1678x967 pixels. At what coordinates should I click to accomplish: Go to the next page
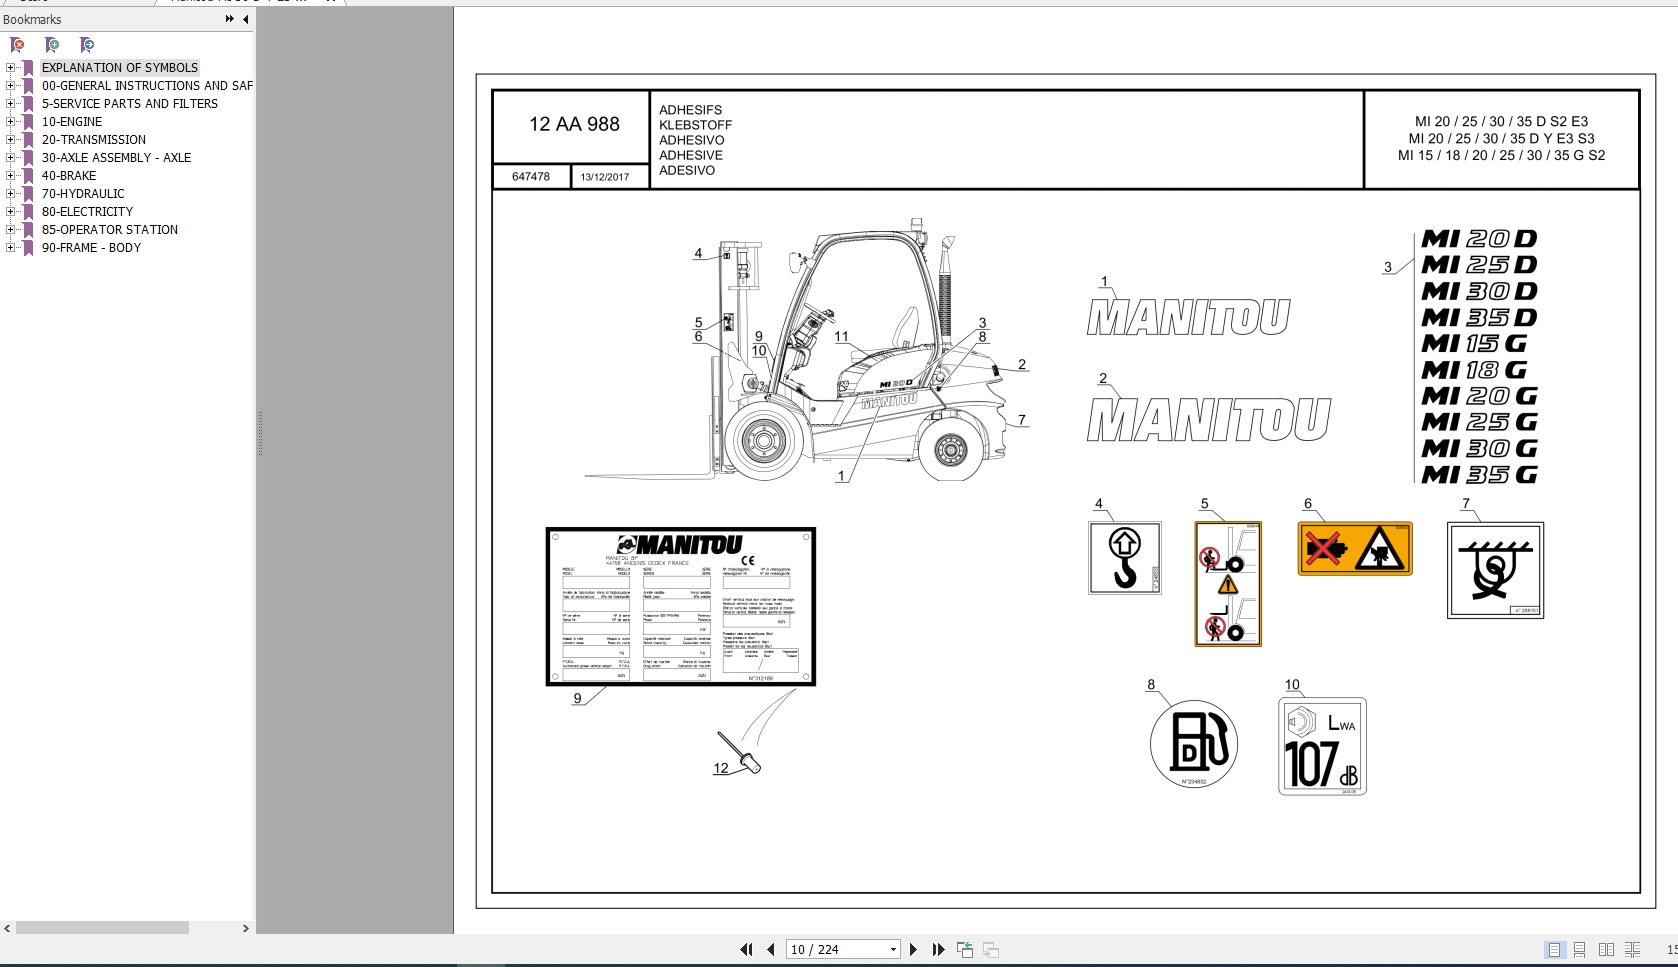point(913,949)
